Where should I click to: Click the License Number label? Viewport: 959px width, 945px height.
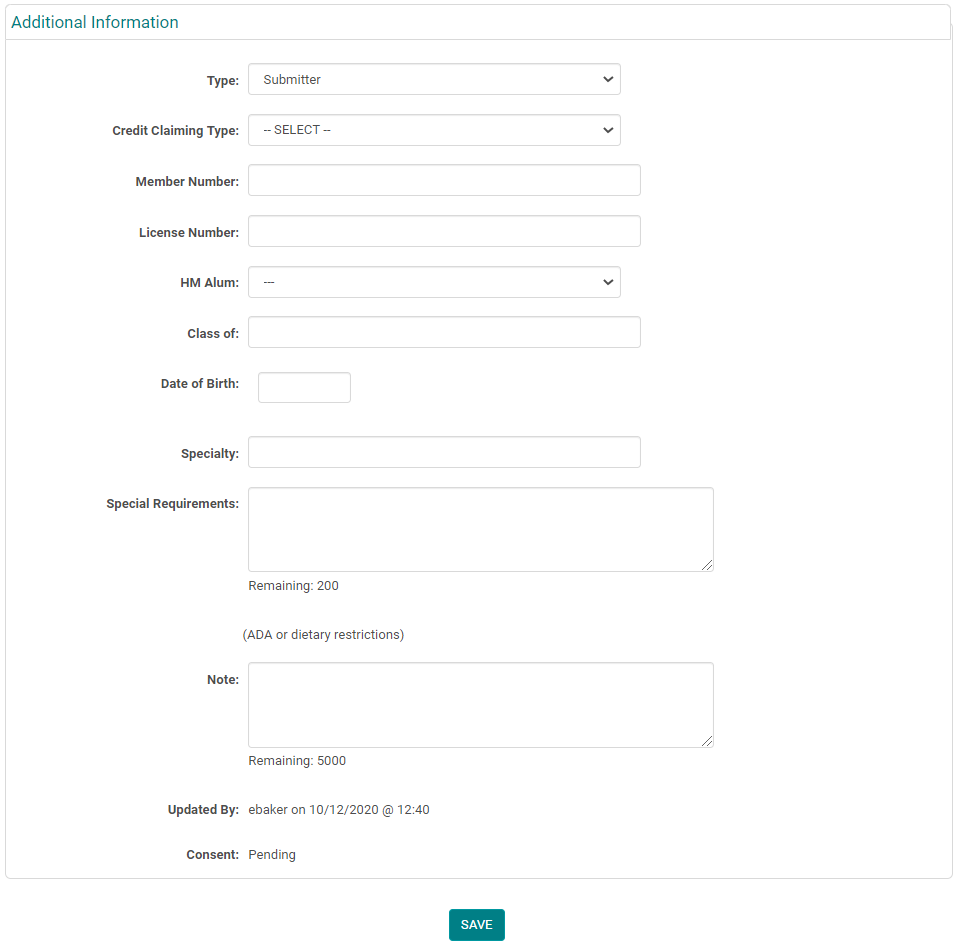(x=188, y=233)
